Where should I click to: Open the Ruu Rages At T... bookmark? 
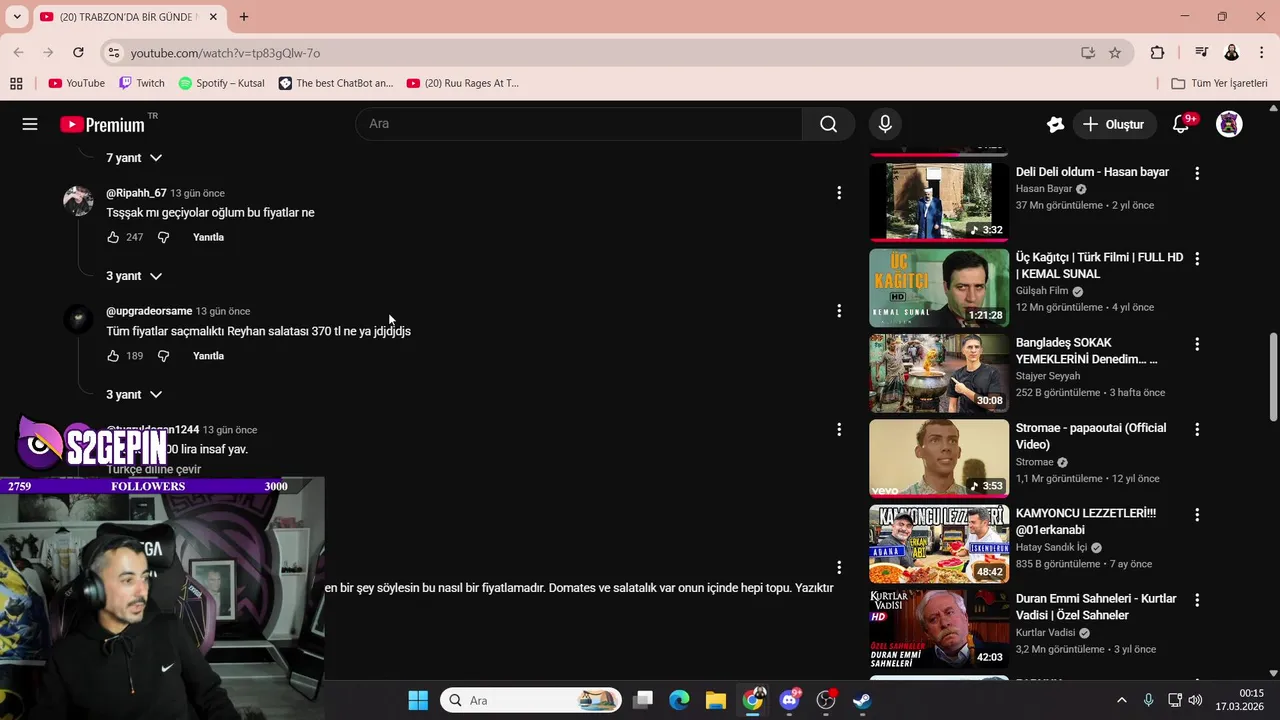click(x=463, y=83)
